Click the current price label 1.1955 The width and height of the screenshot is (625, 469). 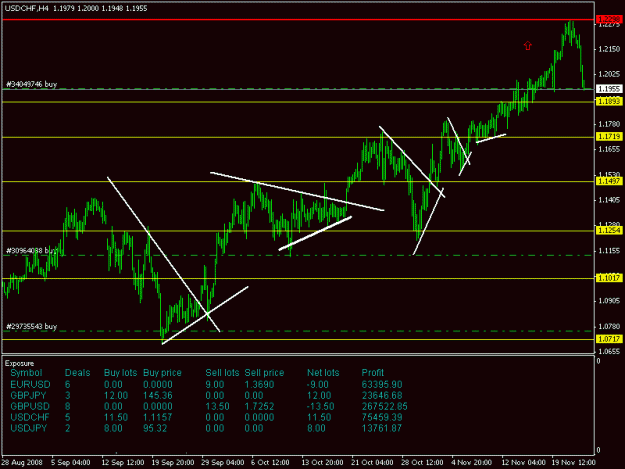tap(609, 88)
